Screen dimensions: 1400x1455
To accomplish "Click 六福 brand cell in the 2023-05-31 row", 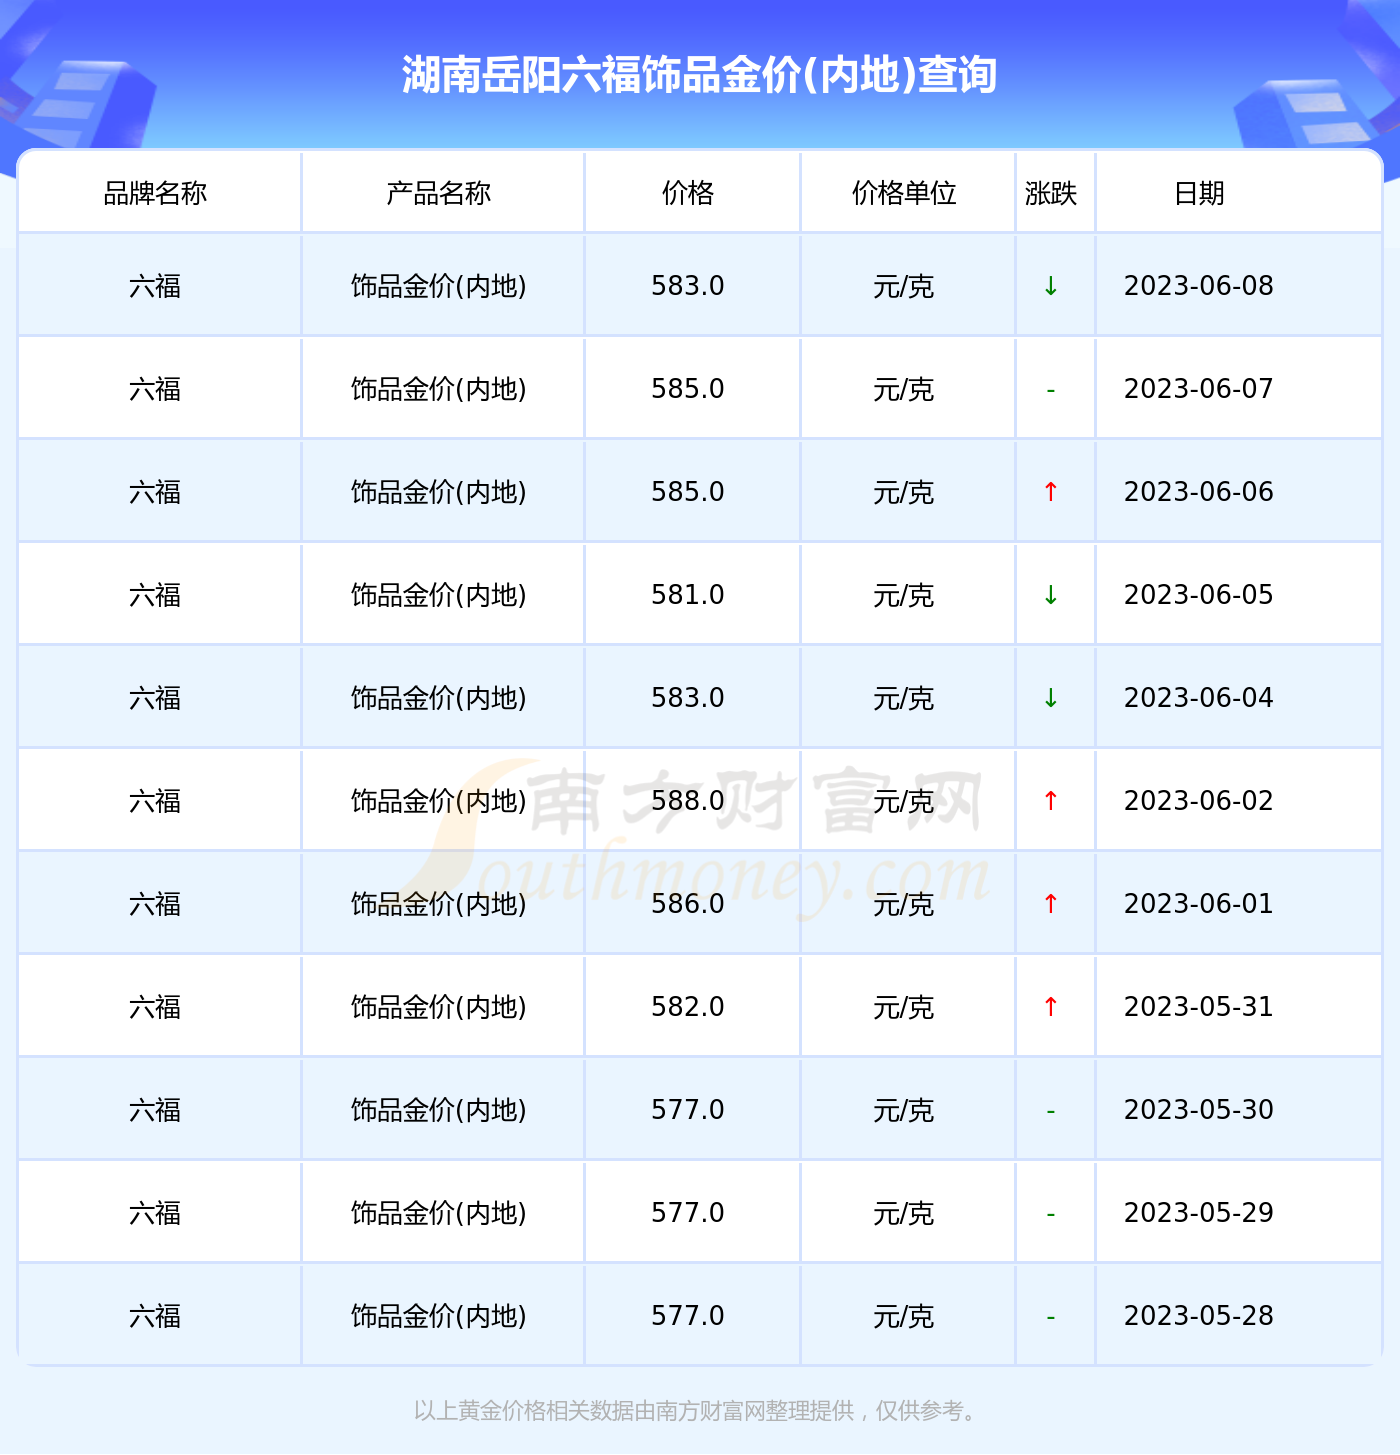I will click(x=155, y=1007).
